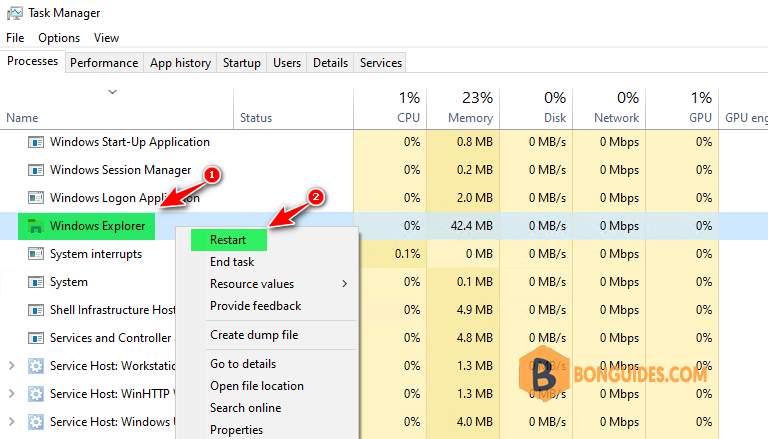Click the 42.4 MB memory value
Viewport: 768px width, 439px height.
click(472, 226)
